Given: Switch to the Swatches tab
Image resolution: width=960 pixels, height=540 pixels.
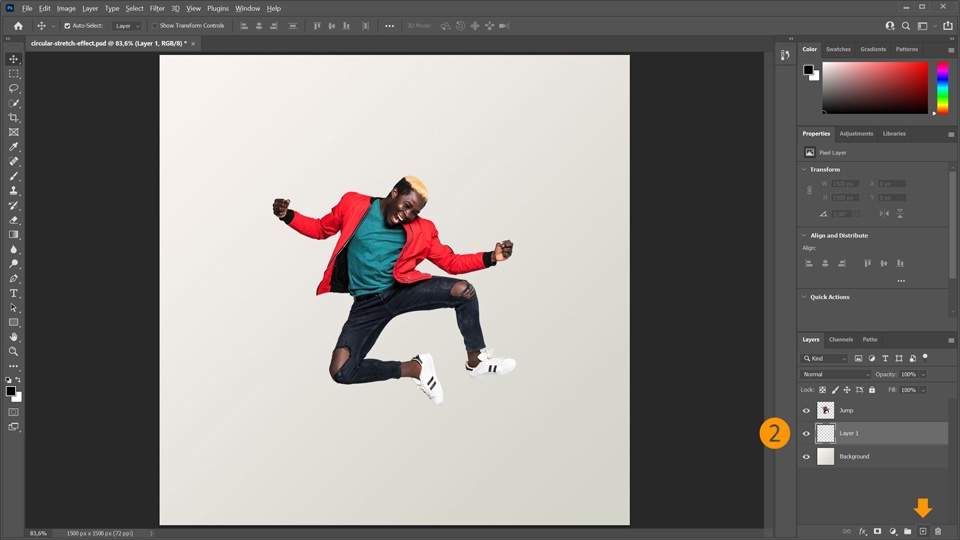Looking at the screenshot, I should tap(838, 49).
